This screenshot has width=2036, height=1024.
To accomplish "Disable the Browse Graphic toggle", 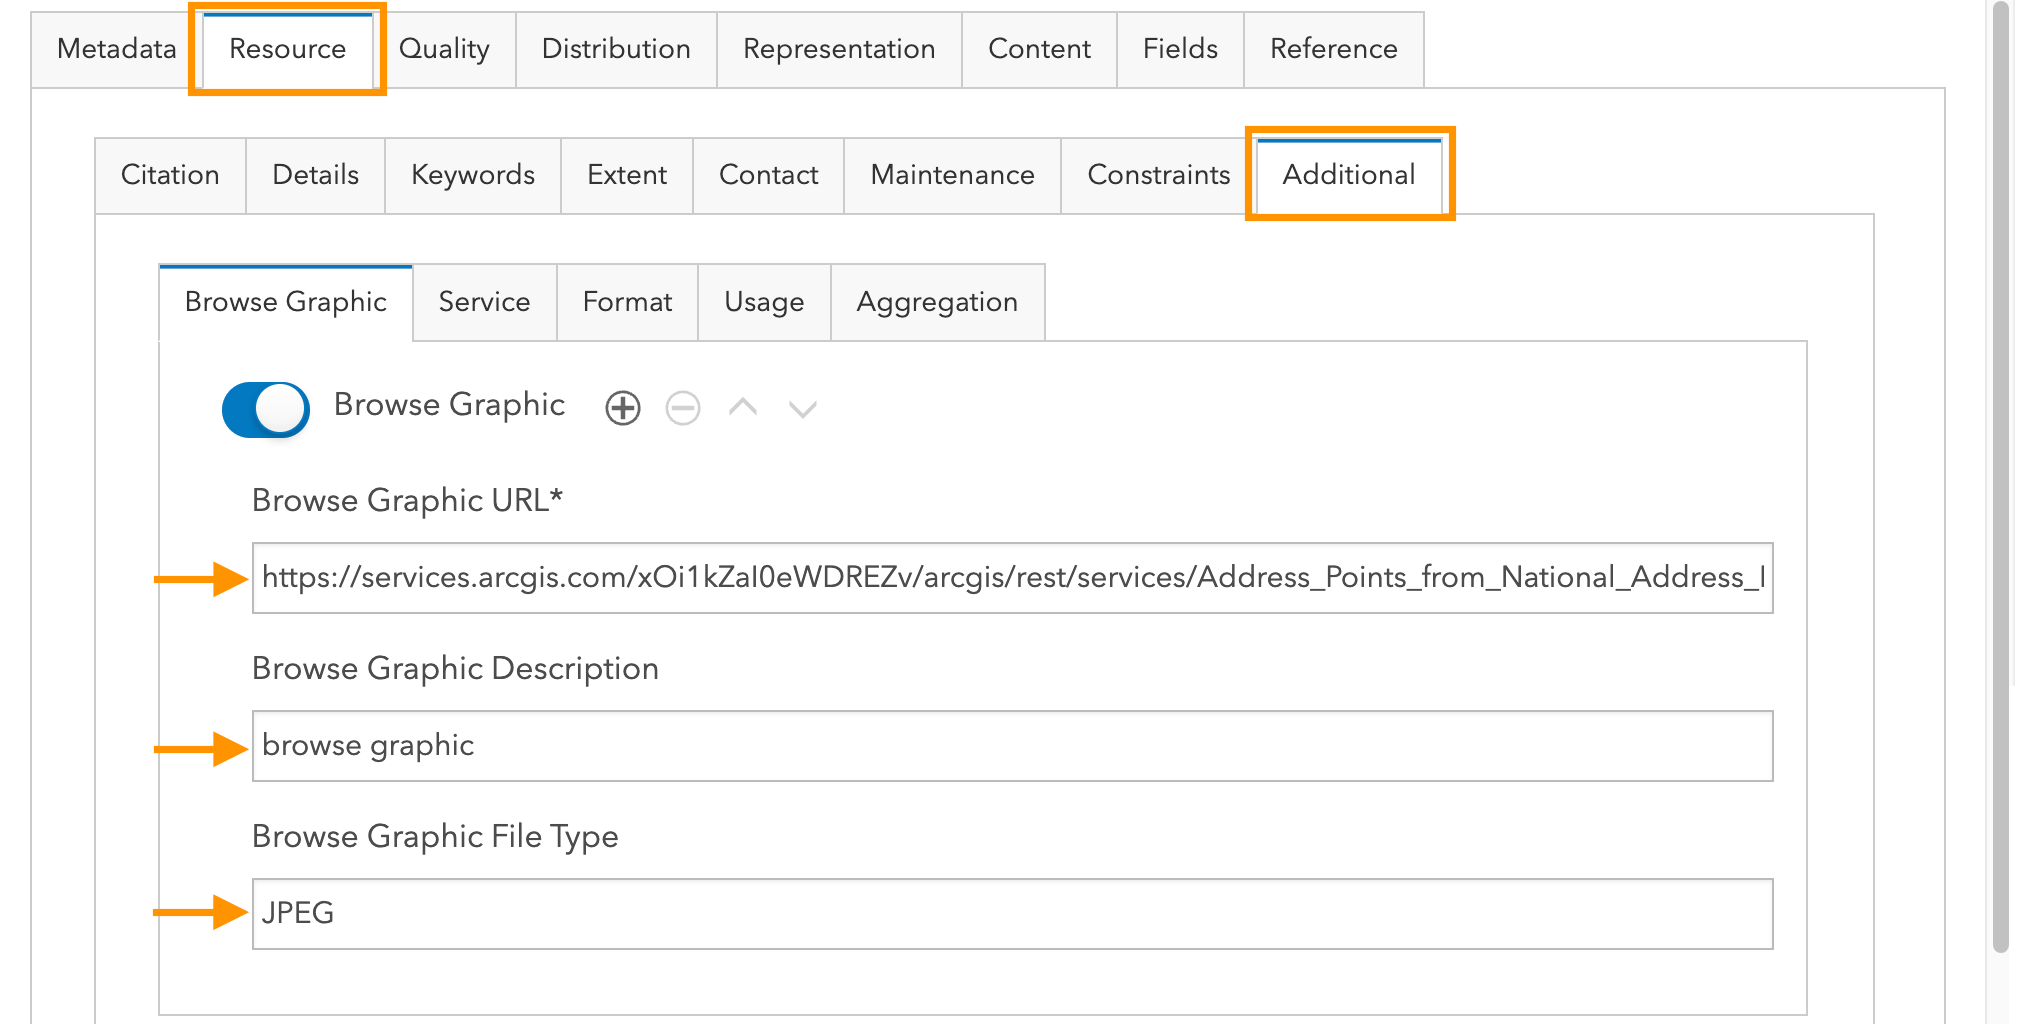I will pyautogui.click(x=264, y=408).
